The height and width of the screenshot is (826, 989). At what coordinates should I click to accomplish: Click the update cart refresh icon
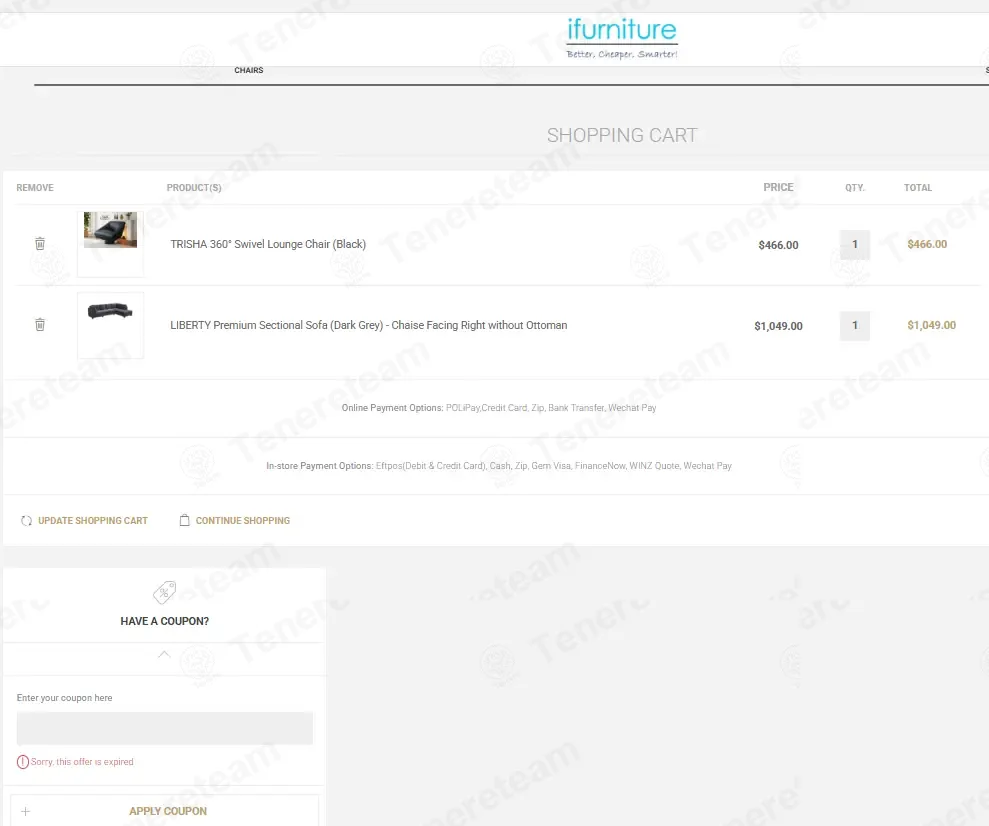pos(26,521)
